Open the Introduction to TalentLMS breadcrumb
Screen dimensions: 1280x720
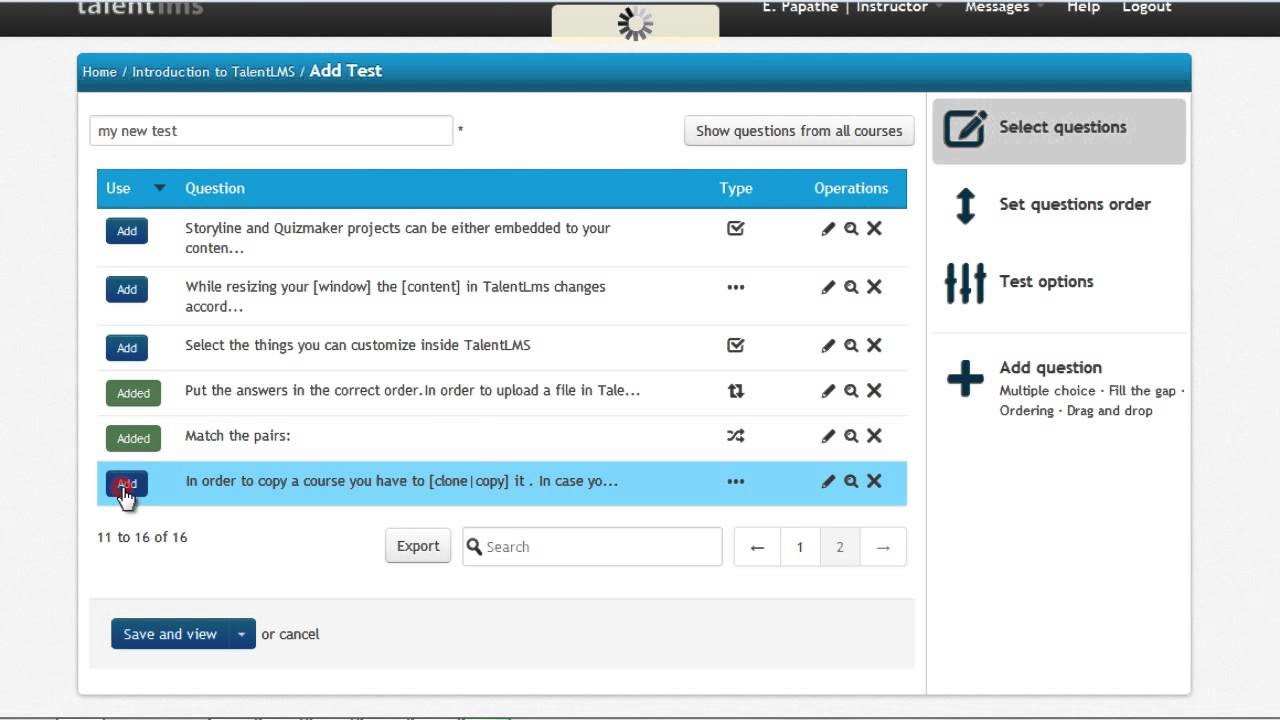pos(213,72)
